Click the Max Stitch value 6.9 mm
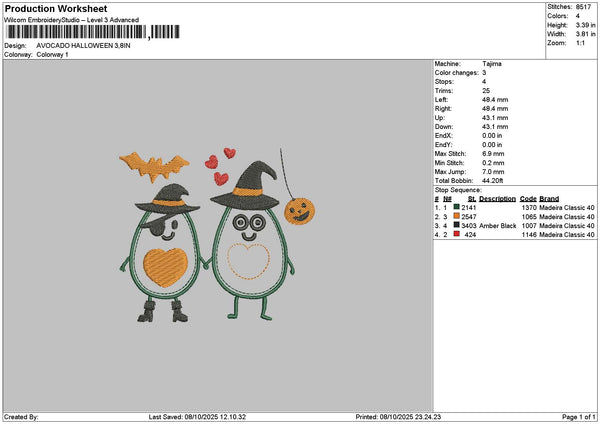Image resolution: width=600 pixels, height=424 pixels. click(493, 153)
